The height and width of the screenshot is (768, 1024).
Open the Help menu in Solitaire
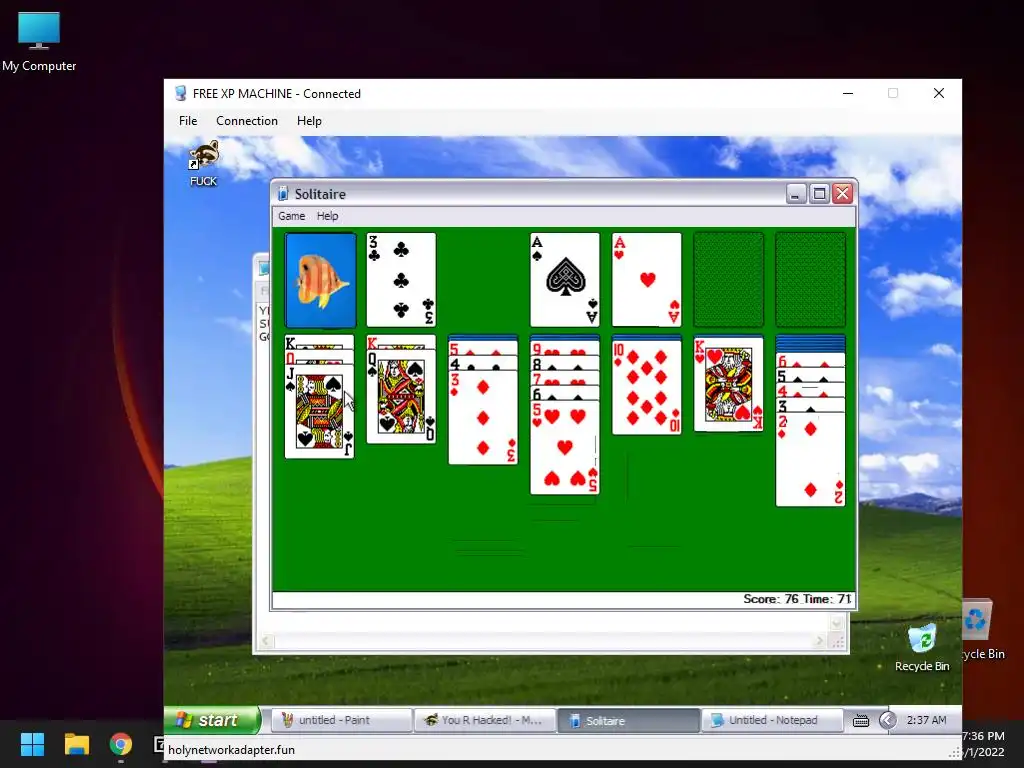pyautogui.click(x=327, y=216)
